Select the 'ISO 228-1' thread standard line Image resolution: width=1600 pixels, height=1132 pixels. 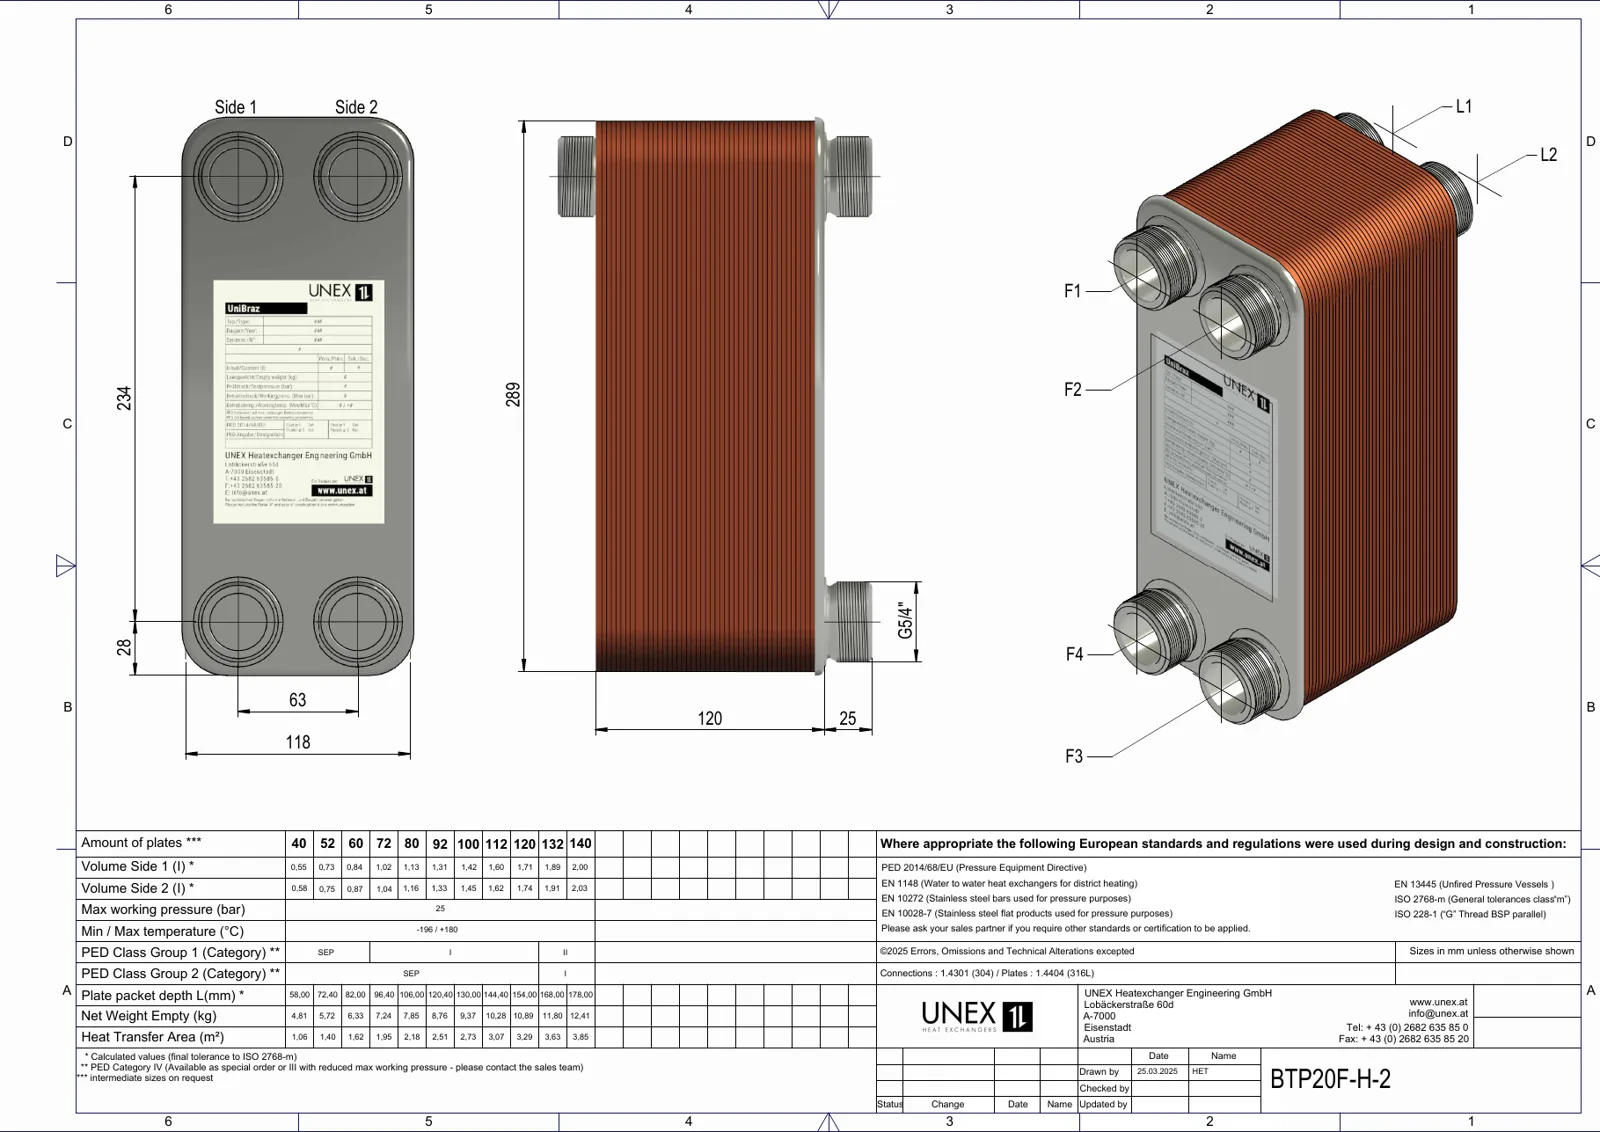pos(1470,914)
